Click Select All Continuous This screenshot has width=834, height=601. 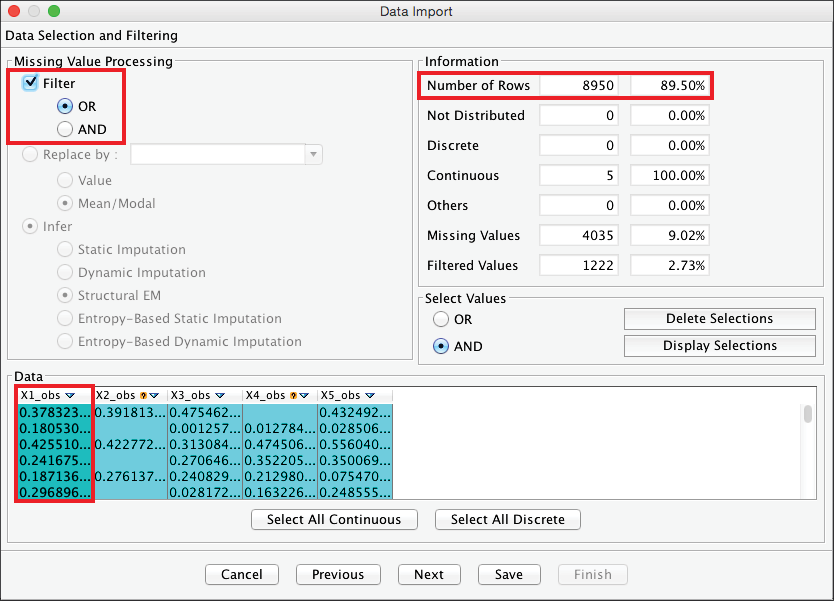333,520
